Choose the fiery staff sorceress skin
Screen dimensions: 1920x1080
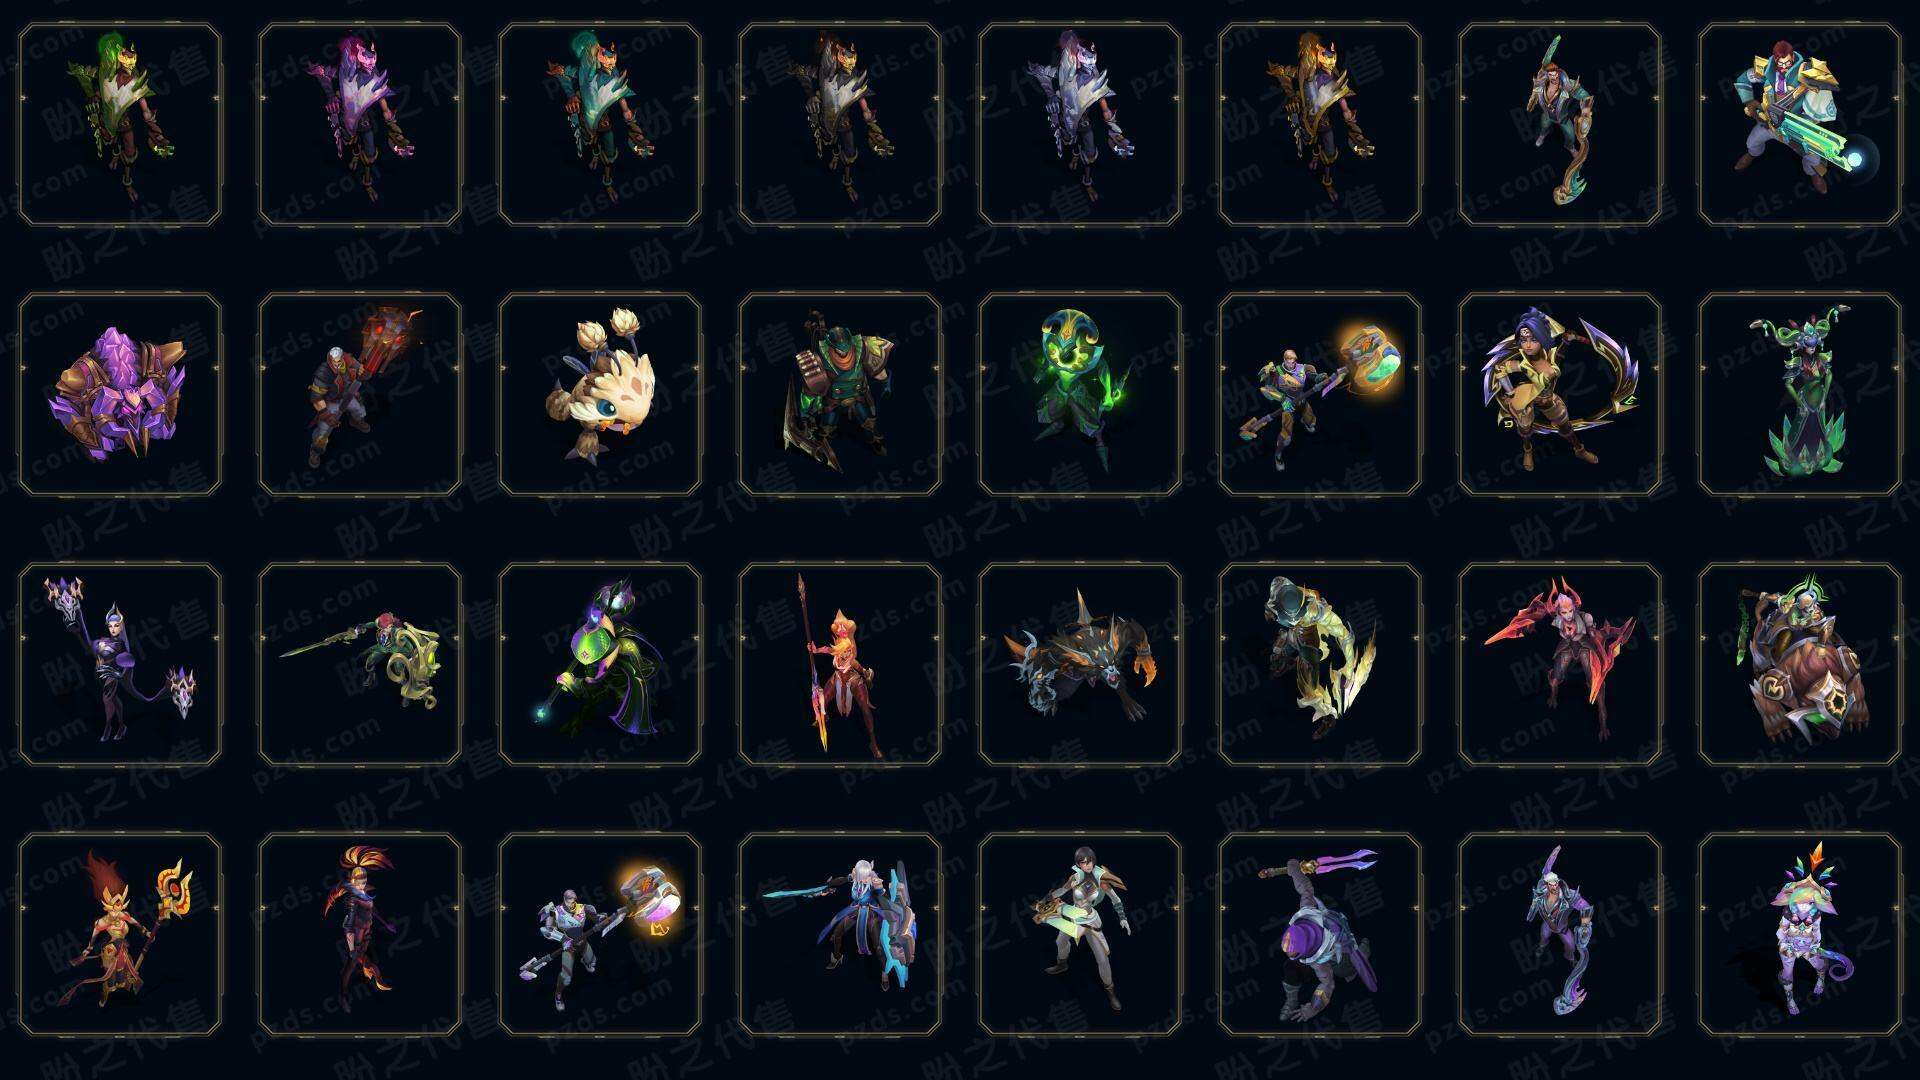120,934
